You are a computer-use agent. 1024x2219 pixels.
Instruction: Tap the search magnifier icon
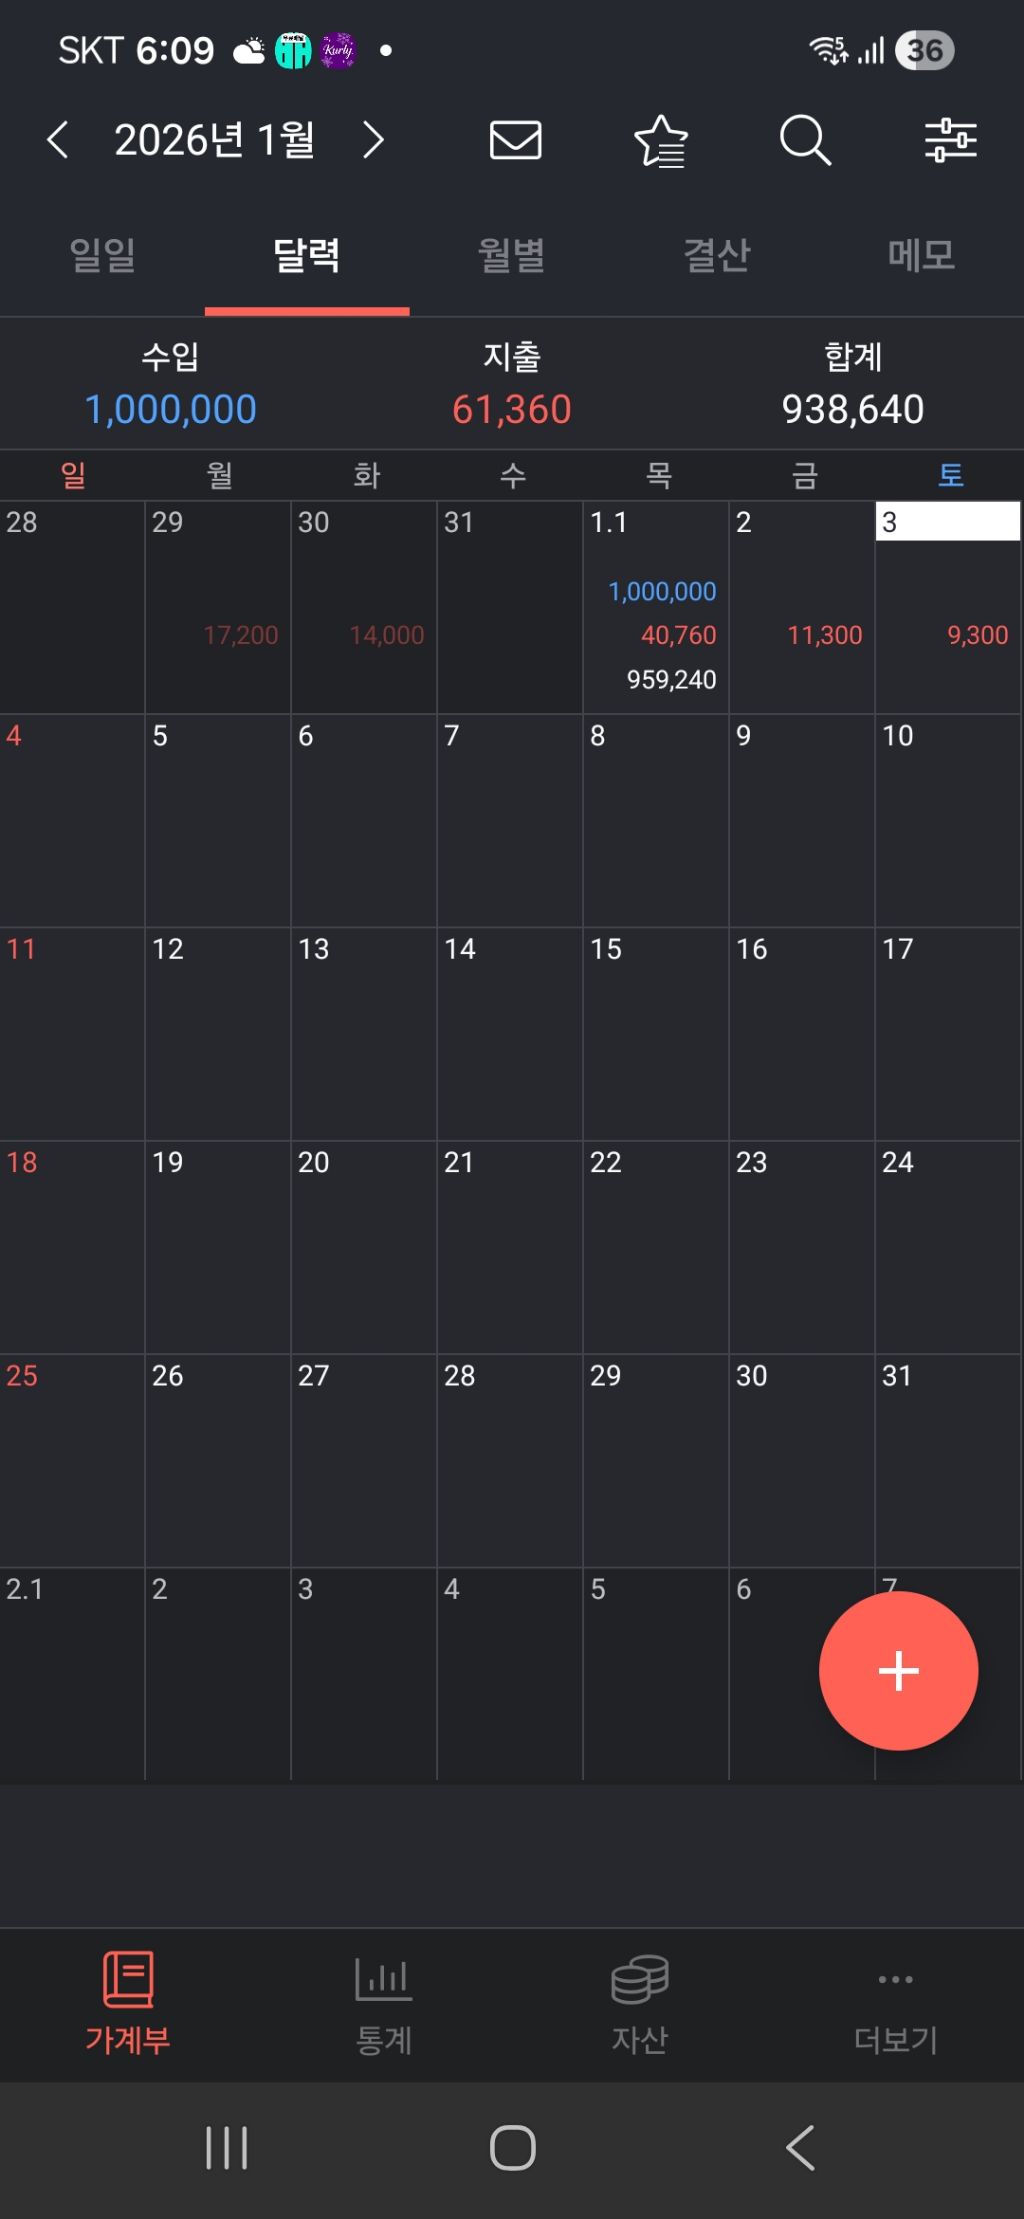(805, 140)
